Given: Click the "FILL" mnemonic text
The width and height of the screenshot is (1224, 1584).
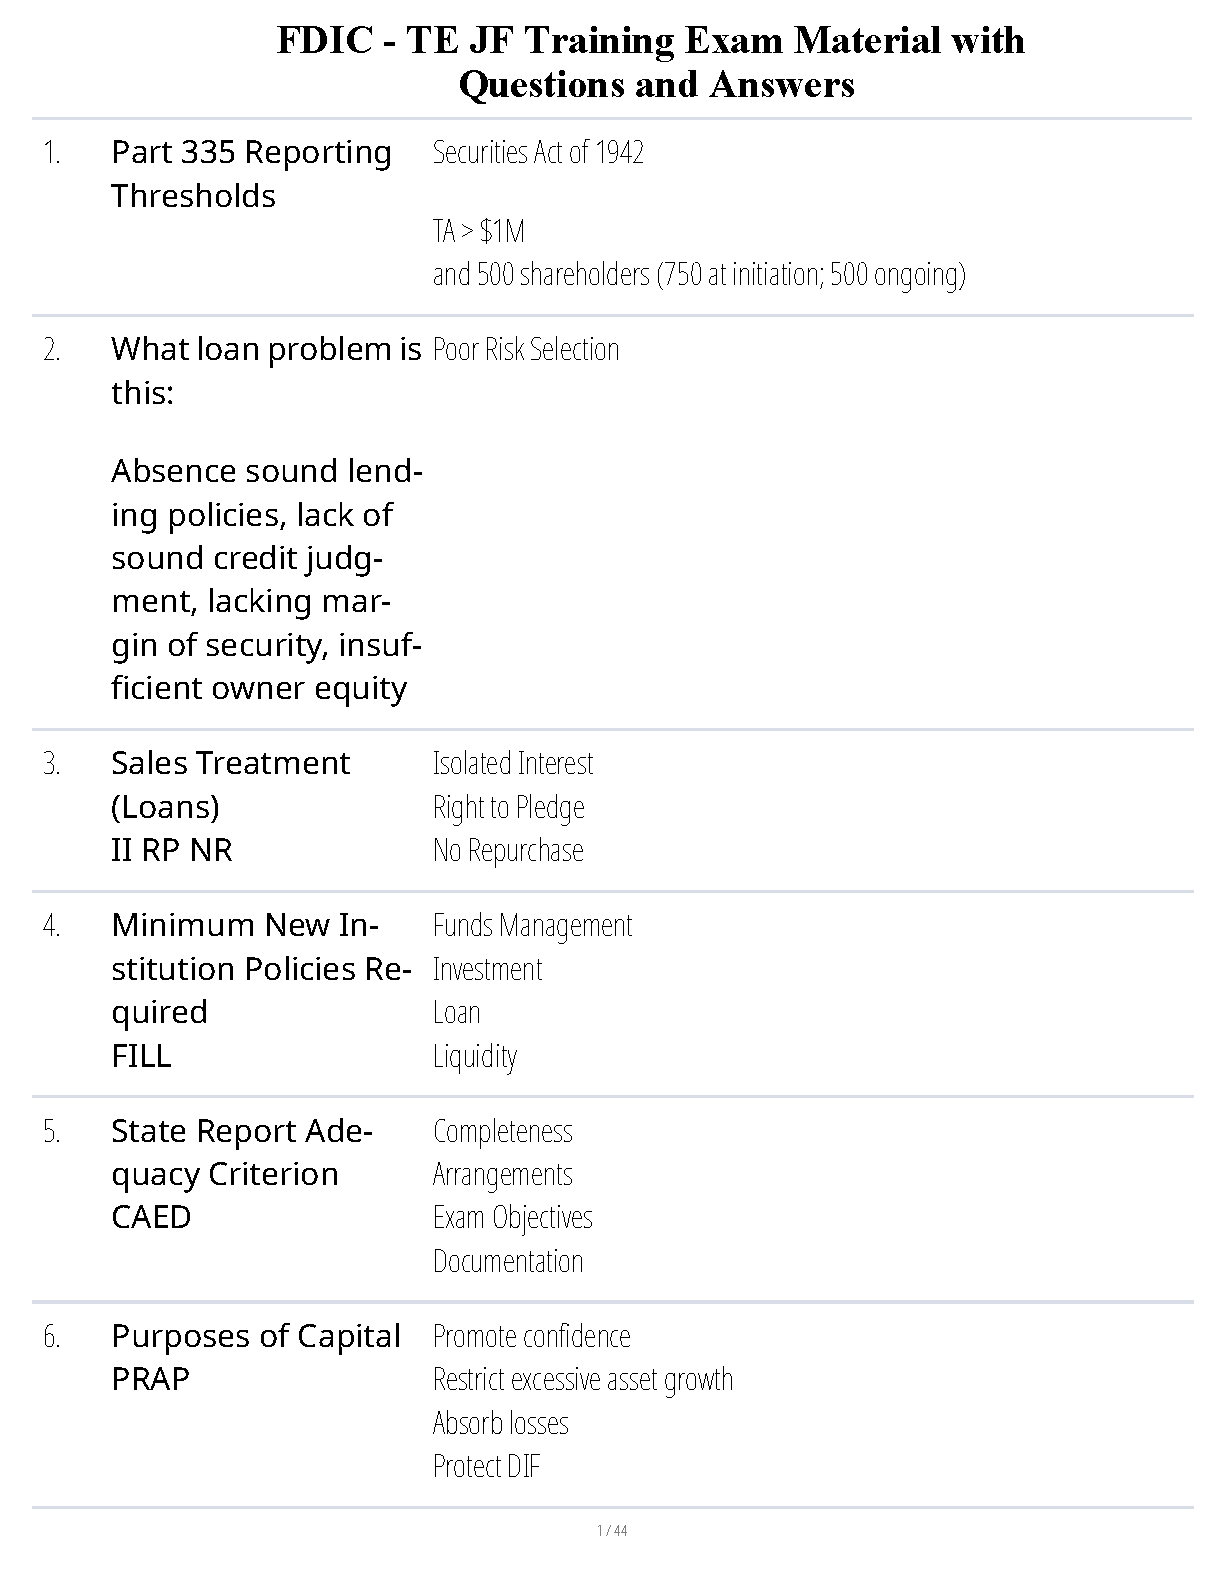Looking at the screenshot, I should coord(141,1056).
